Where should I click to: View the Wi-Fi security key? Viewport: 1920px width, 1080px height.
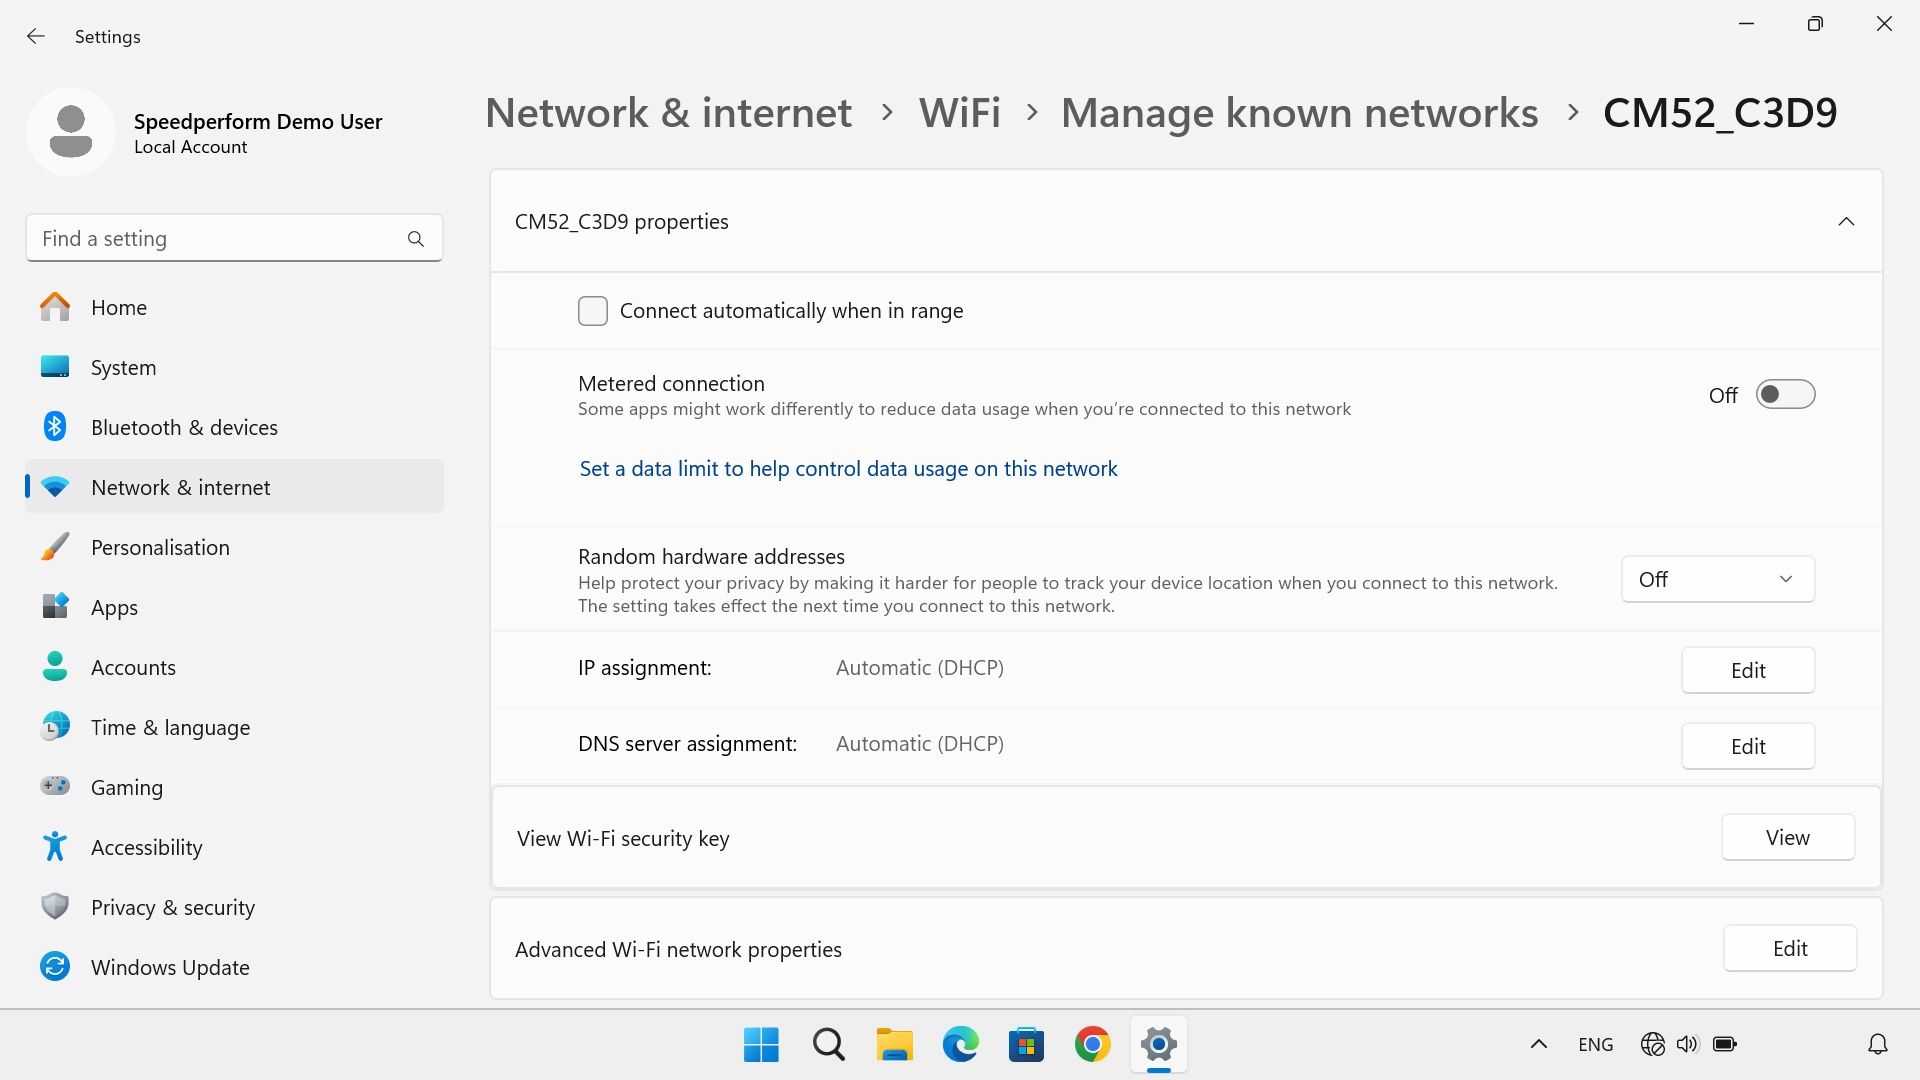tap(1787, 838)
